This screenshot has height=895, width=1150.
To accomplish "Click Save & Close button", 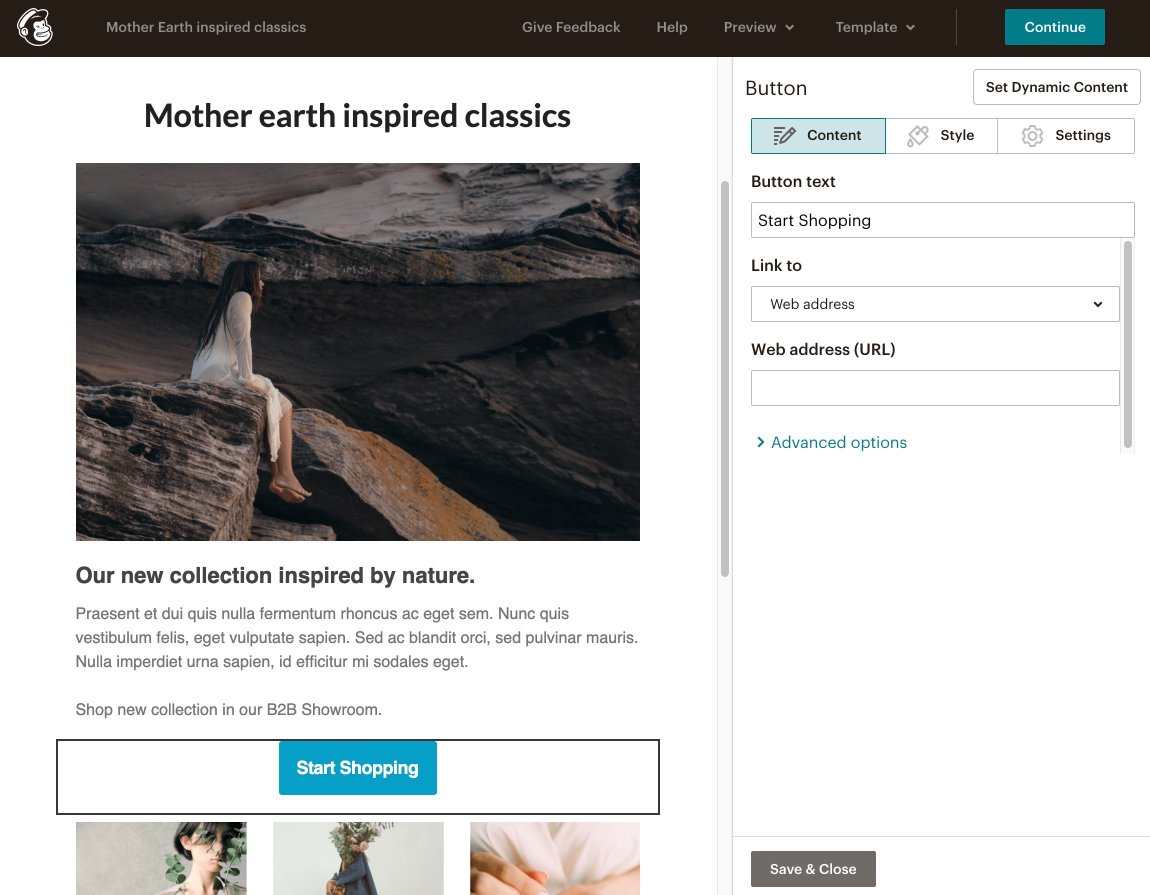I will pos(813,869).
